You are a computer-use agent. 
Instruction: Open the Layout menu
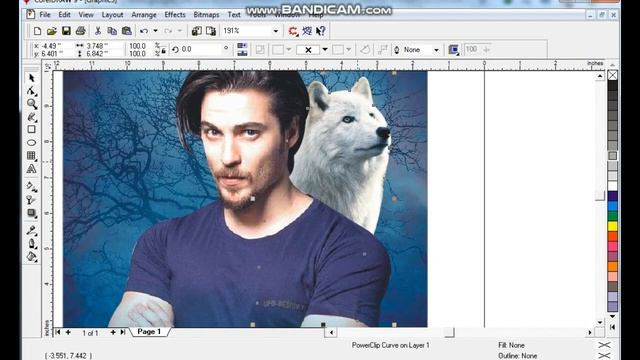112,15
